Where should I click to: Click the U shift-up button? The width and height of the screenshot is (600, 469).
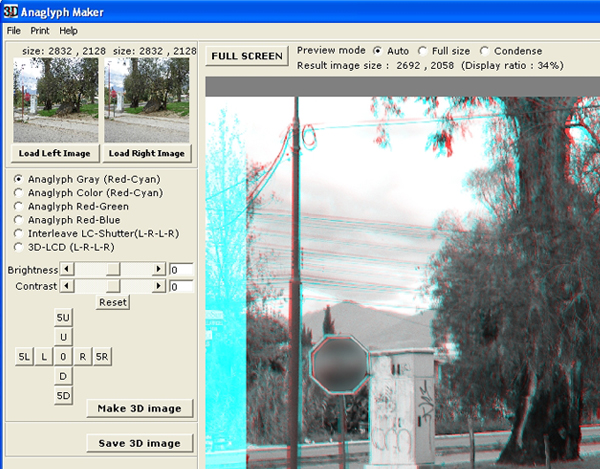64,337
